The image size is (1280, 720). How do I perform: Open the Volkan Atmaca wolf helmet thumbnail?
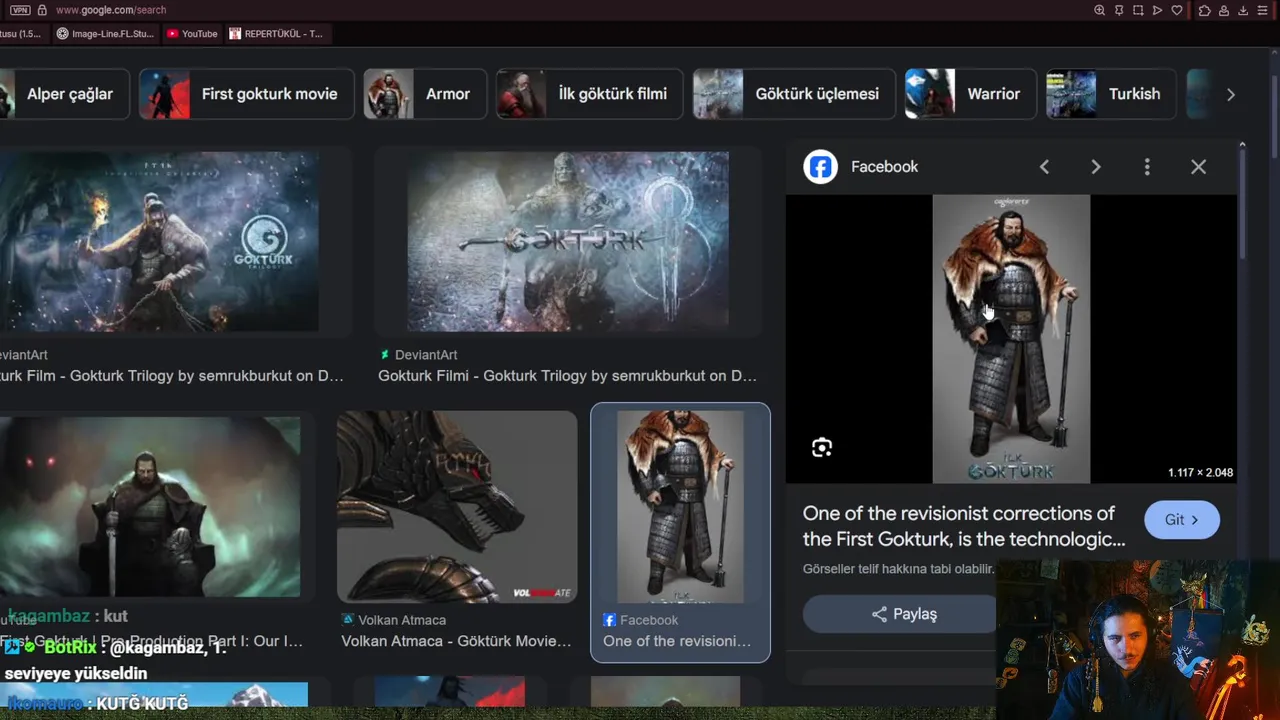tap(457, 507)
